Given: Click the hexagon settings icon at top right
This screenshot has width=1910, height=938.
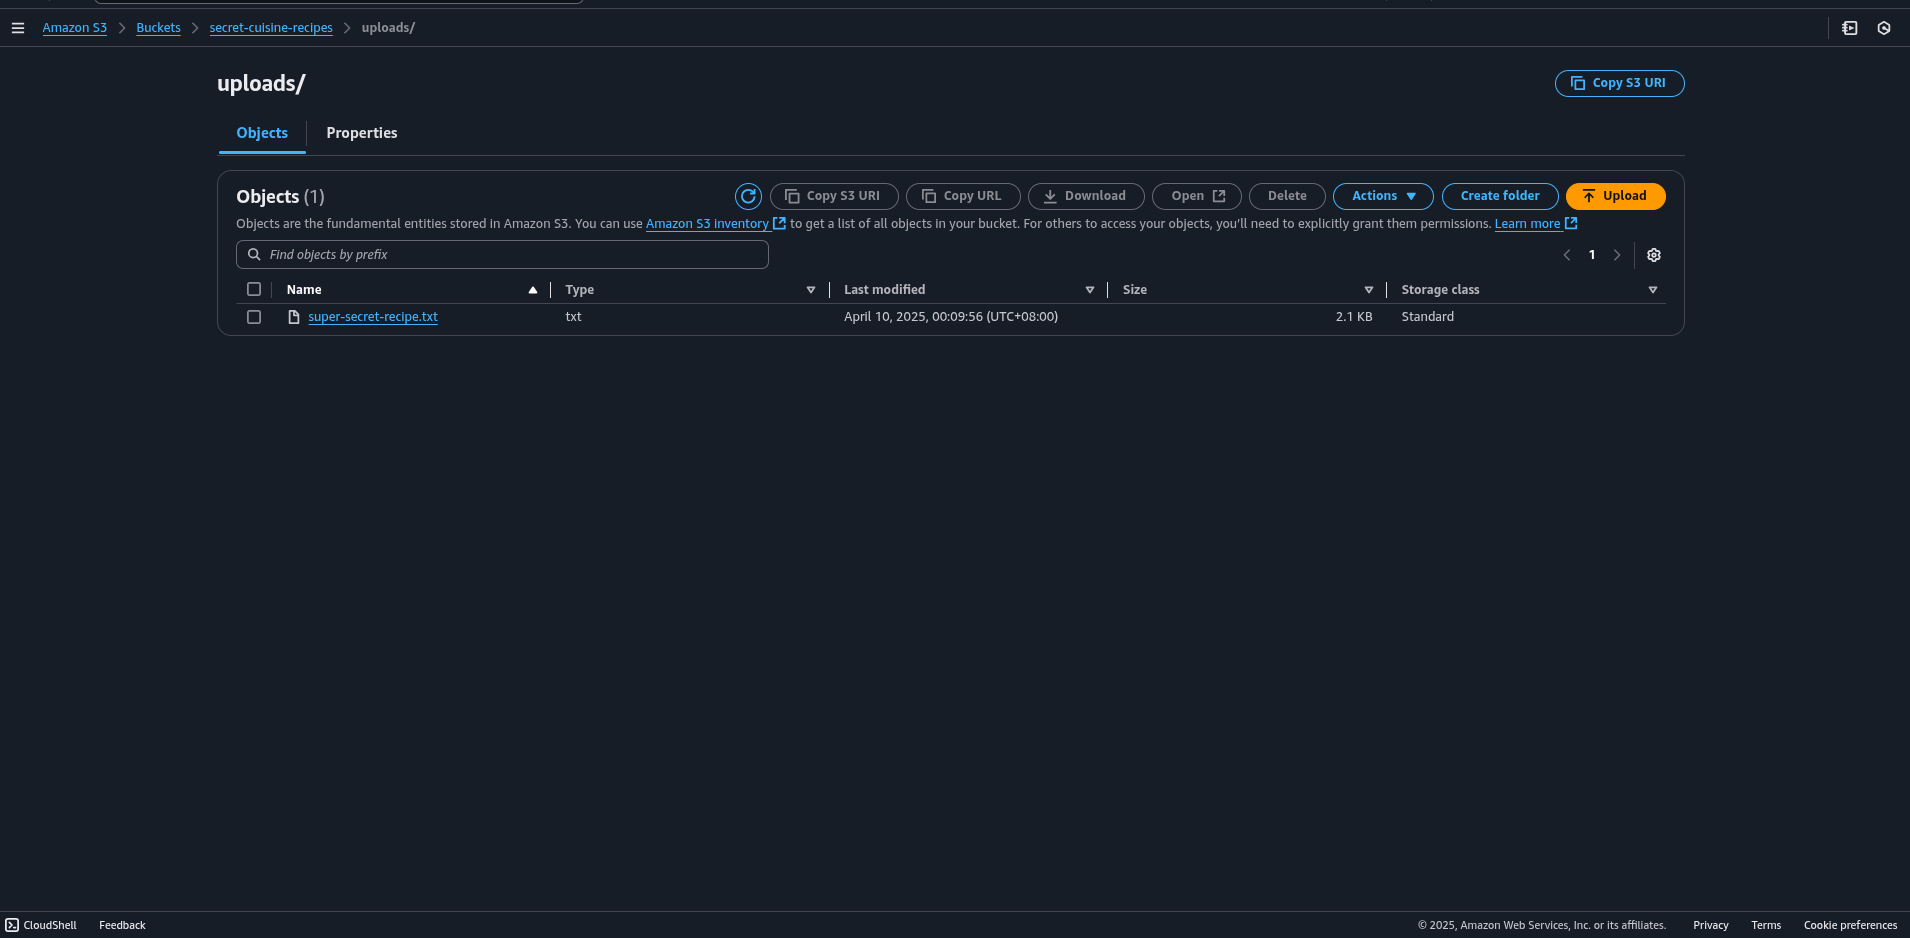Looking at the screenshot, I should pos(1884,28).
